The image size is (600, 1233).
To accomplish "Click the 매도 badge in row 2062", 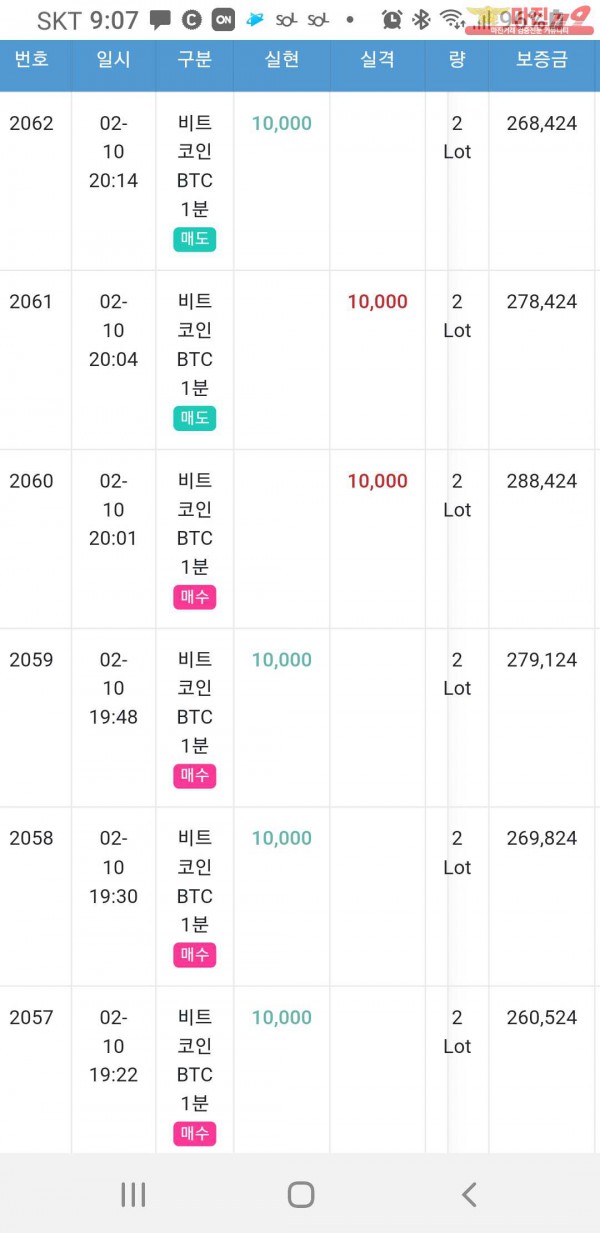I will click(x=194, y=240).
